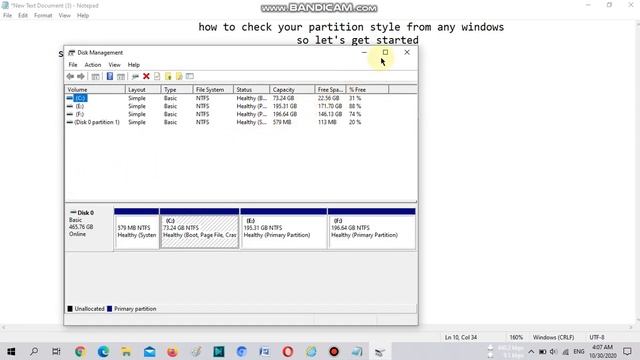Click the Connect/Refresh disk toolbar icon

tap(135, 76)
